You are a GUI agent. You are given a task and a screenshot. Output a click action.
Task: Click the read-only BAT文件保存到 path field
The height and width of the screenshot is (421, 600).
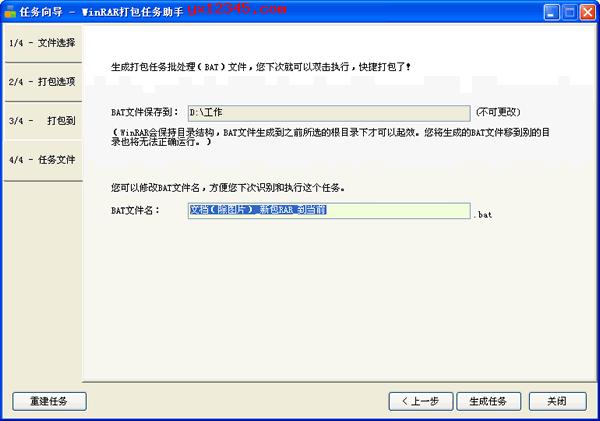[329, 113]
